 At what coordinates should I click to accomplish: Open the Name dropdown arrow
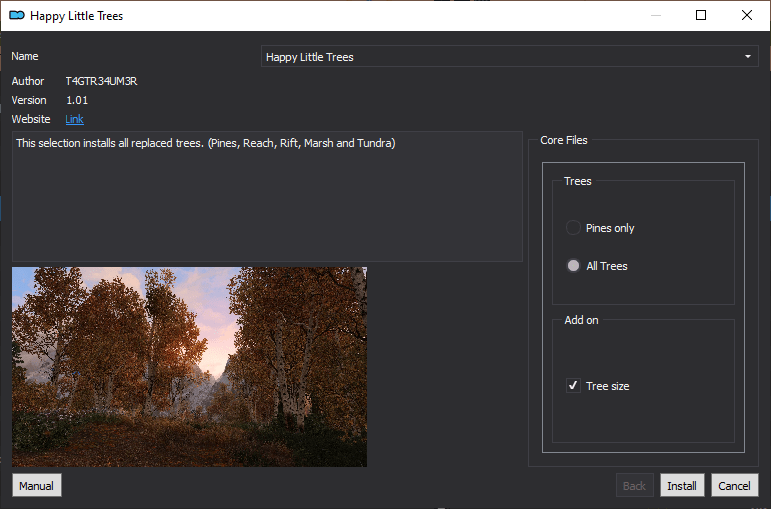coord(747,57)
